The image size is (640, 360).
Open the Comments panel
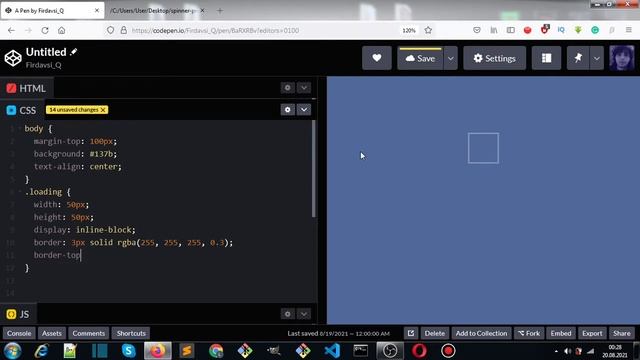(x=89, y=333)
